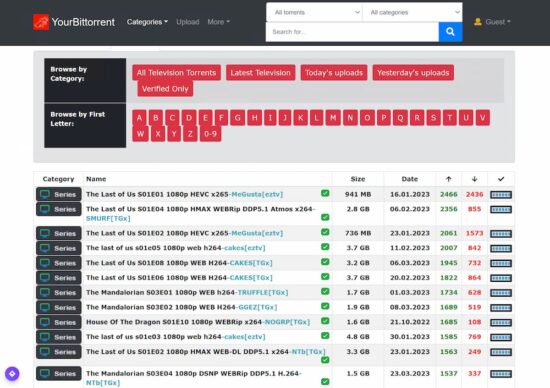Image resolution: width=550 pixels, height=388 pixels.
Task: Click the YourBittorrent logo icon
Action: tap(41, 22)
